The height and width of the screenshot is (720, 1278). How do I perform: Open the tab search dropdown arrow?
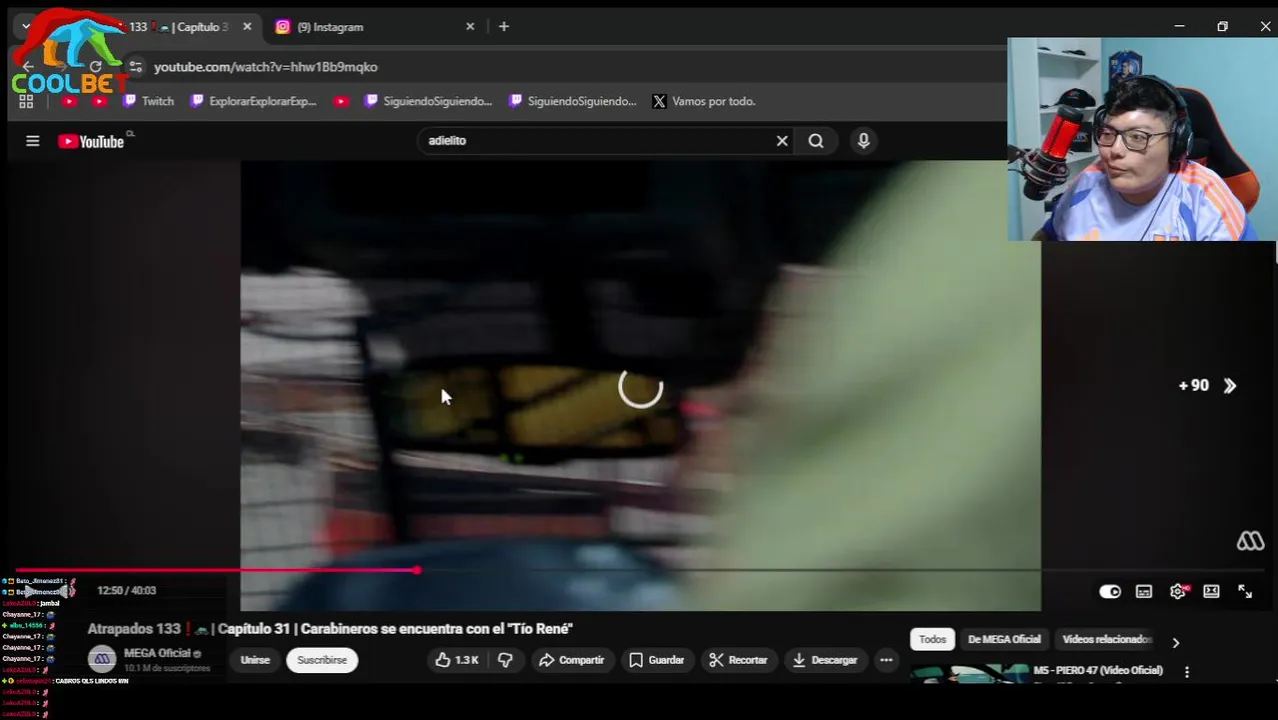[x=26, y=27]
